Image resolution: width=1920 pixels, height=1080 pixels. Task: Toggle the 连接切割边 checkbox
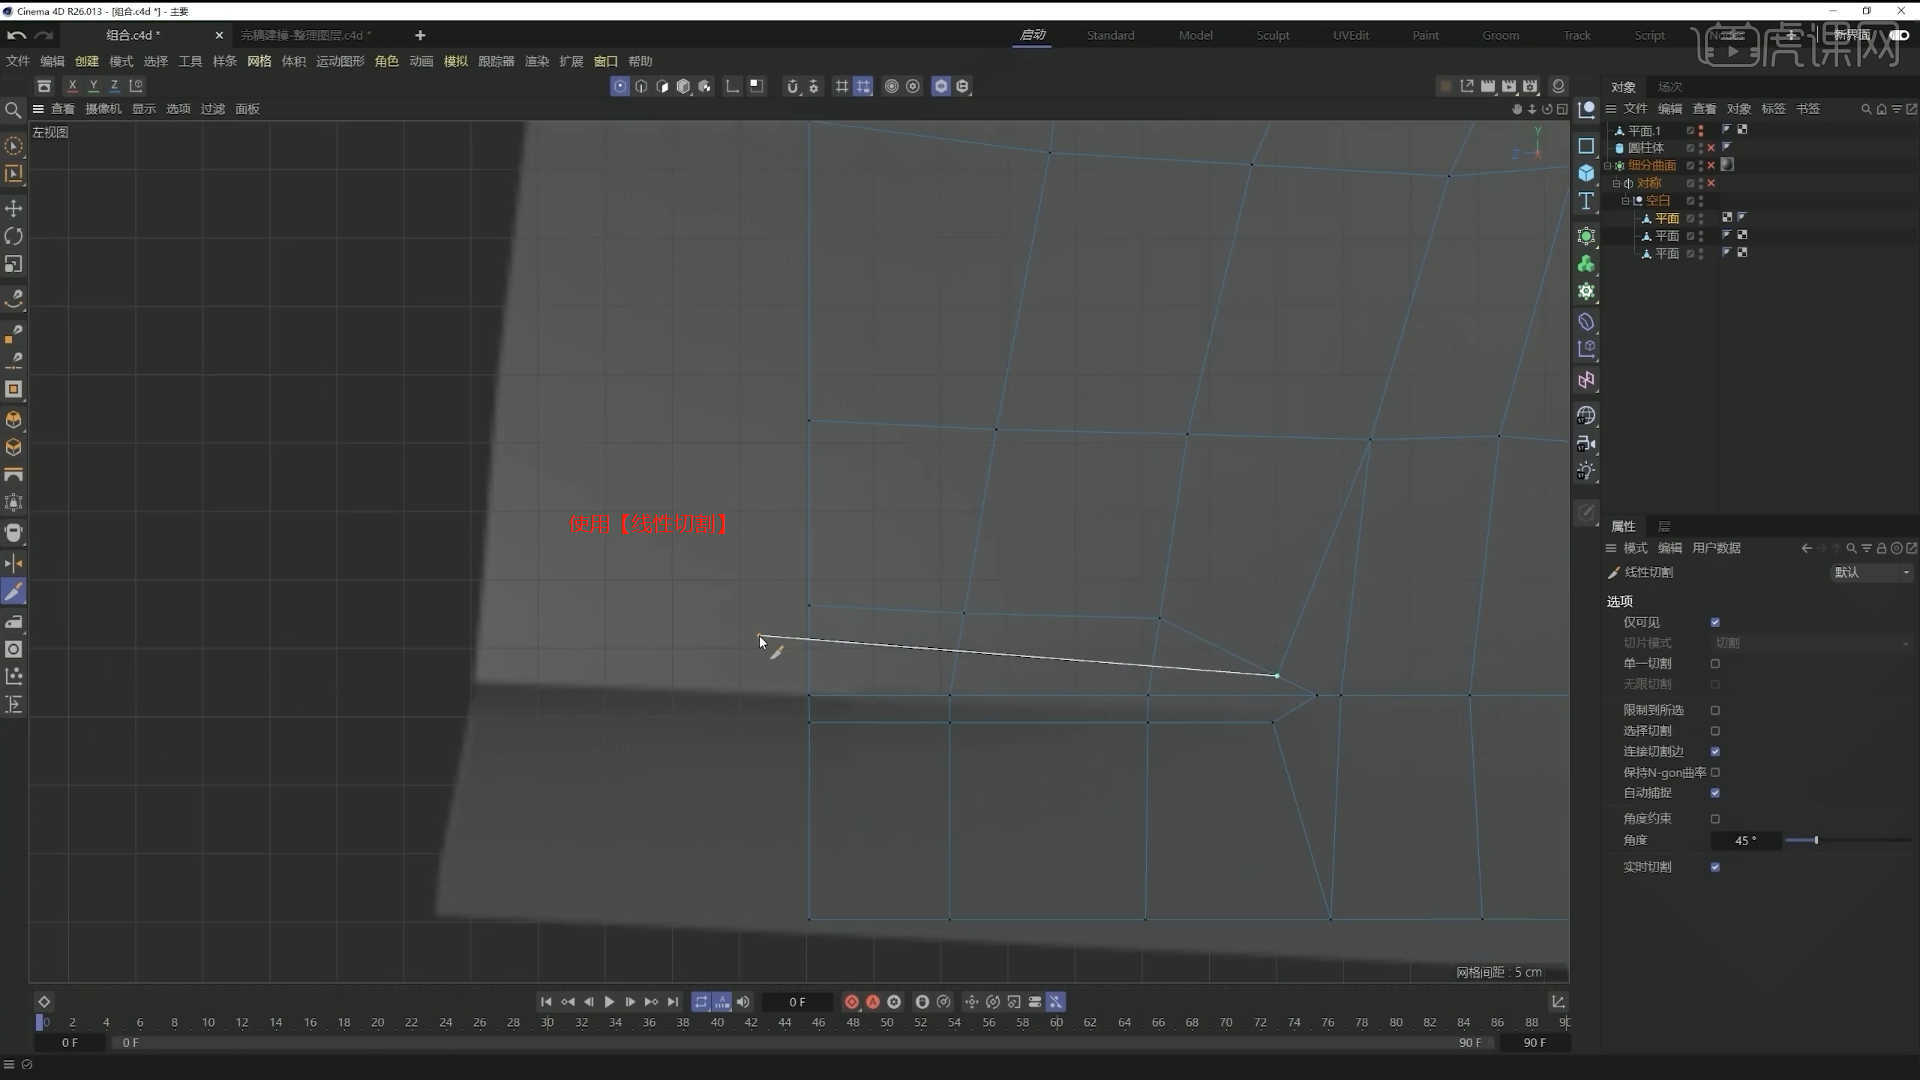(1715, 752)
